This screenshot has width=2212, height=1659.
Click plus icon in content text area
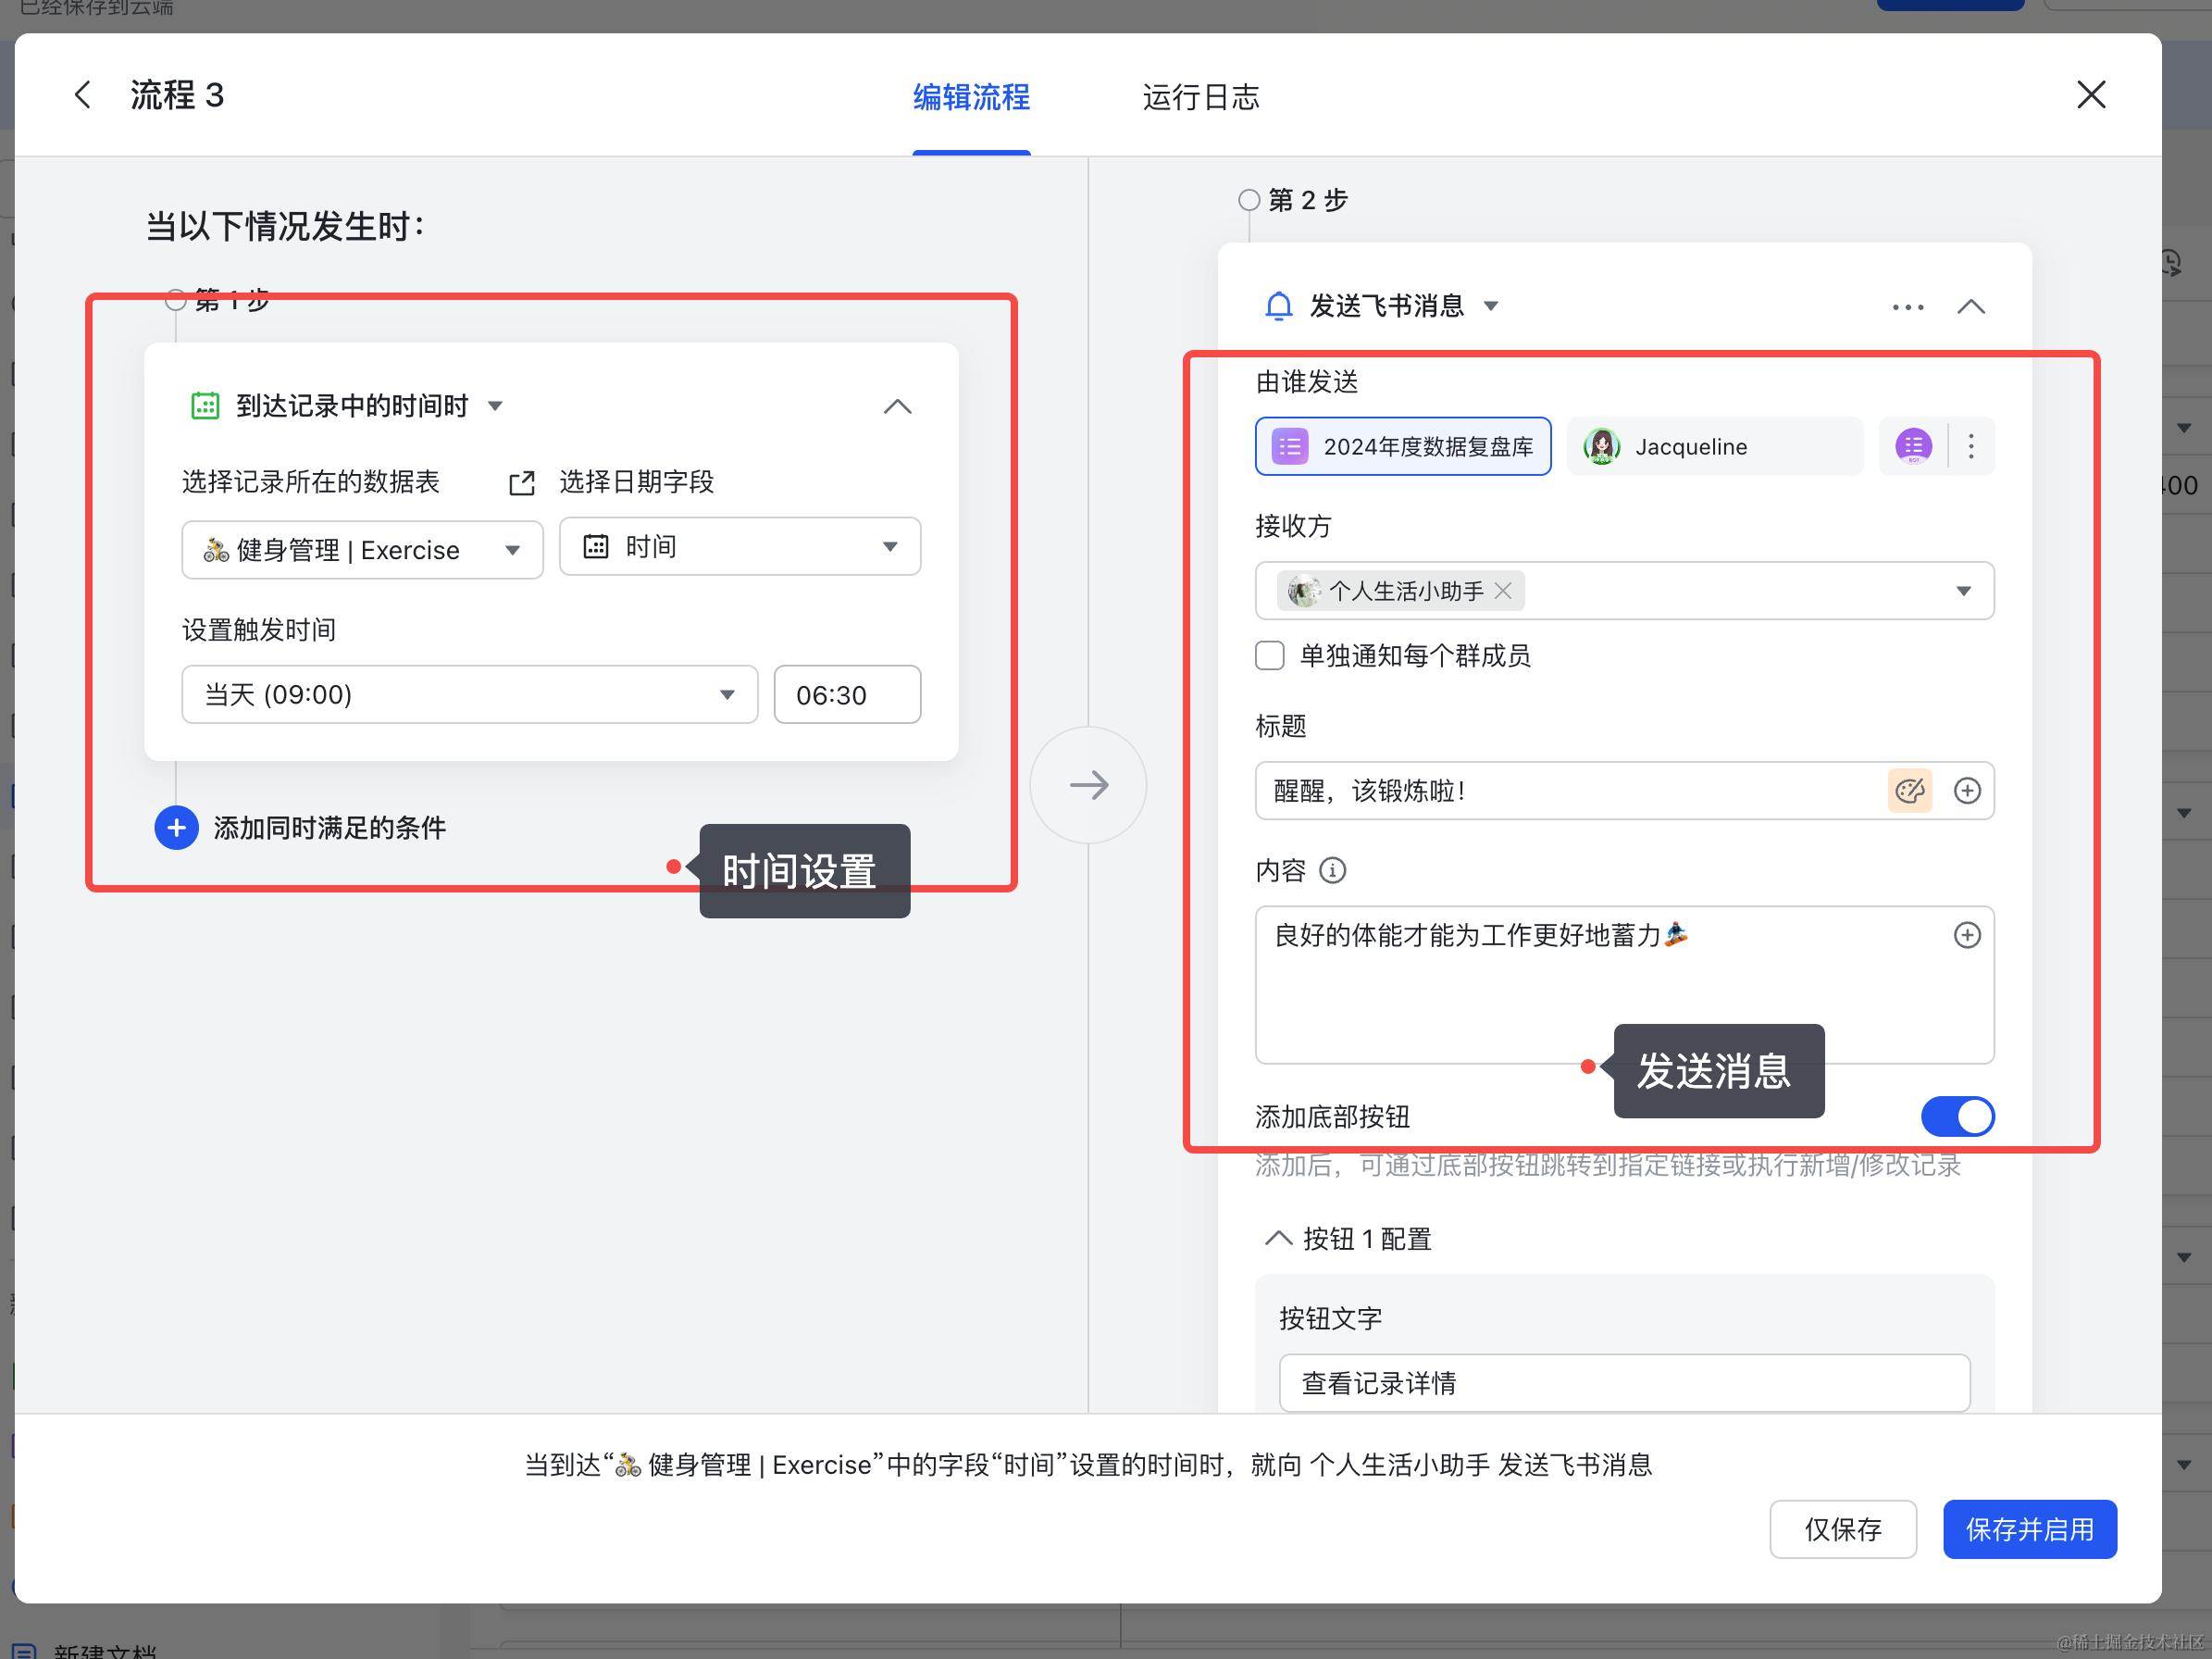click(x=1966, y=935)
